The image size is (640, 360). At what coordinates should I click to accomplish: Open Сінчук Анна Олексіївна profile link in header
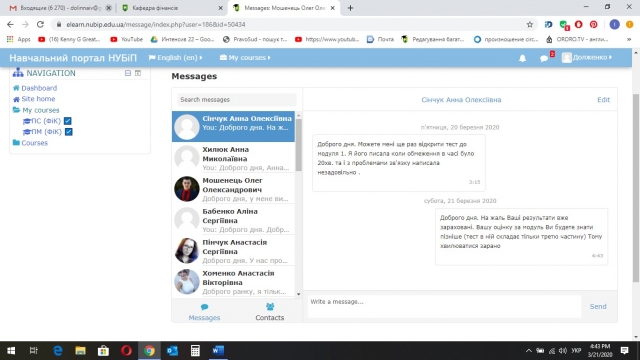461,100
